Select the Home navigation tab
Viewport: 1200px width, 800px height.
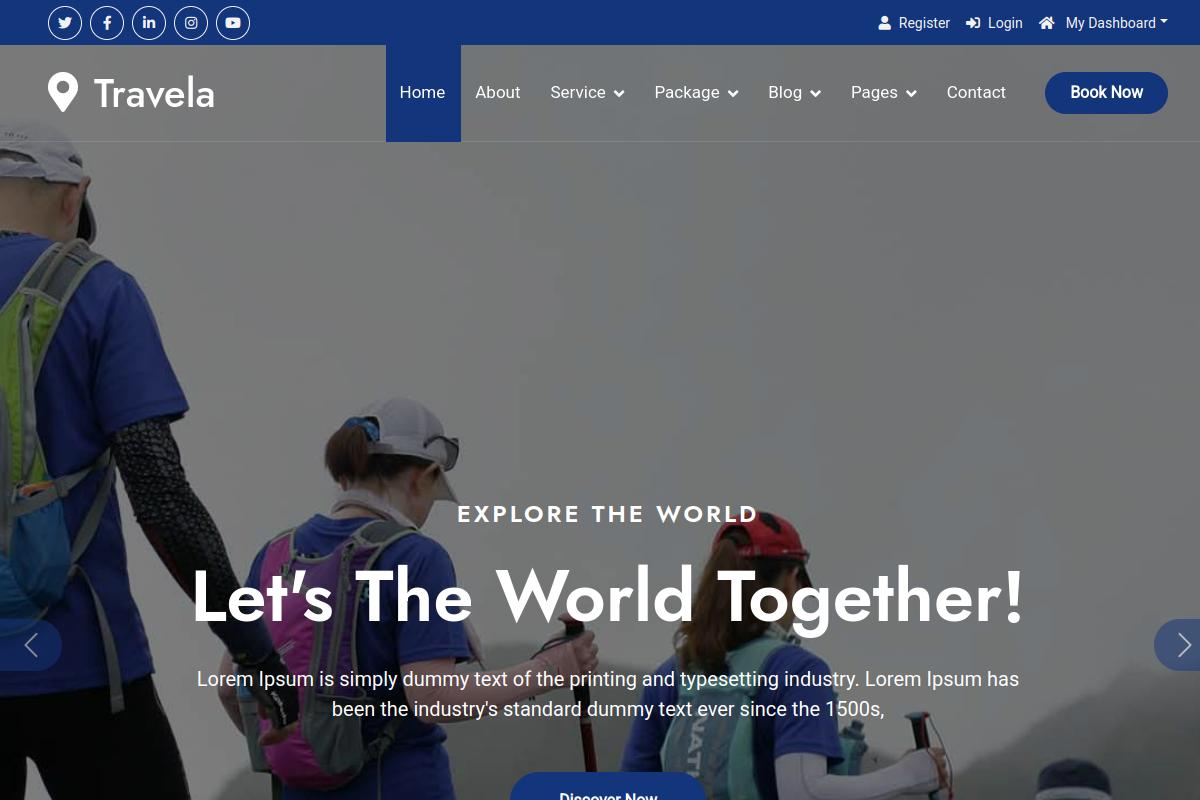[x=423, y=93]
